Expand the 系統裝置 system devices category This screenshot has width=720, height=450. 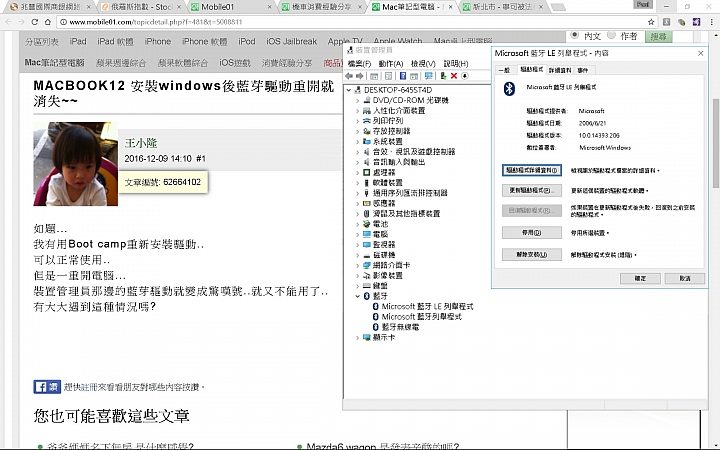click(357, 141)
